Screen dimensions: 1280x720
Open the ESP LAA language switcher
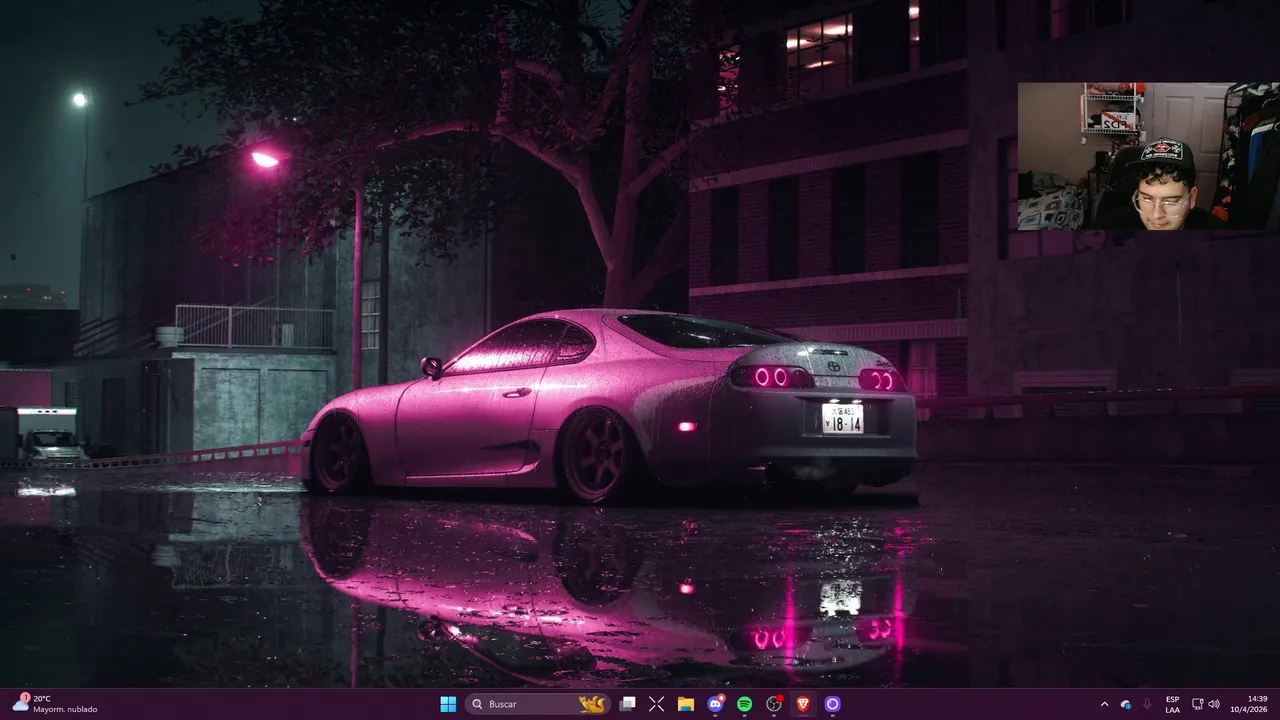[x=1172, y=704]
